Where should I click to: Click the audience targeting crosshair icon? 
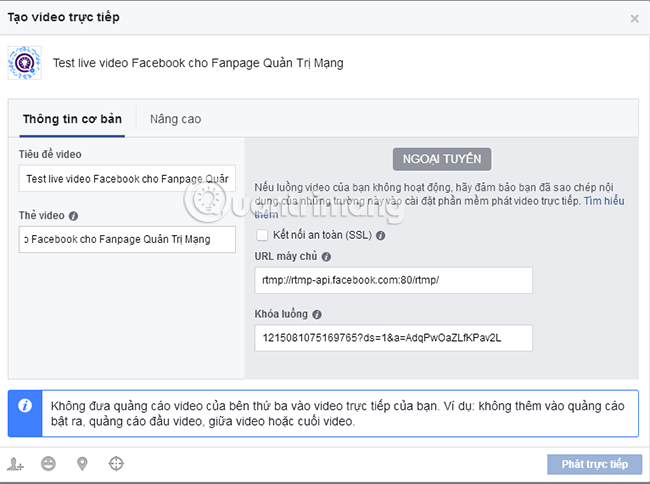pos(116,463)
